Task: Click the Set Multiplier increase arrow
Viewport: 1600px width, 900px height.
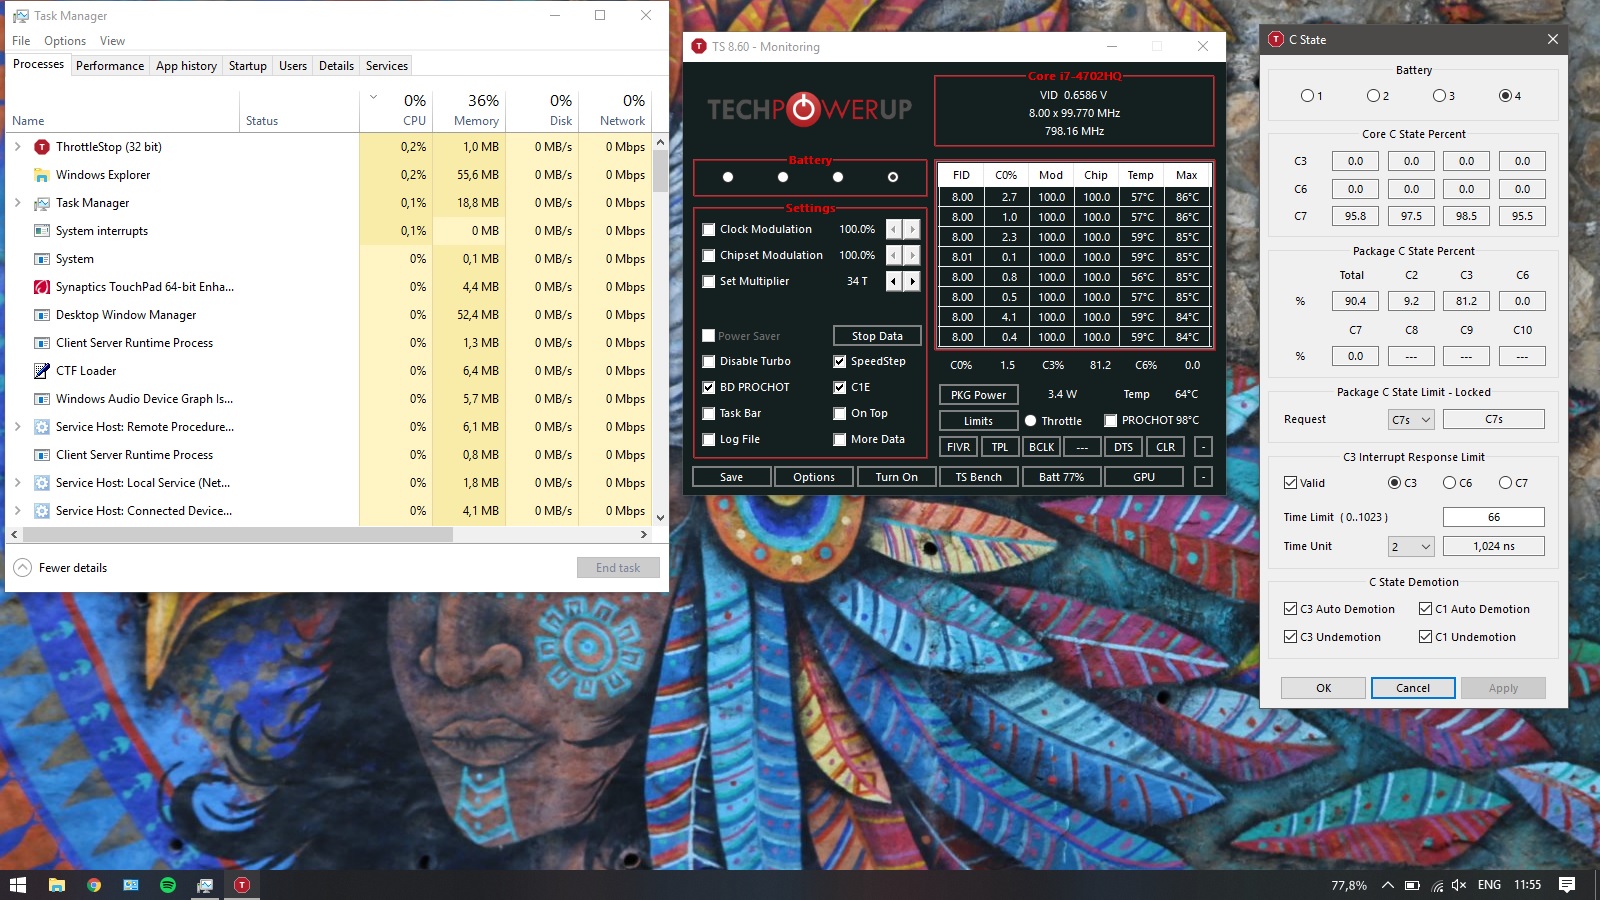Action: pos(912,281)
